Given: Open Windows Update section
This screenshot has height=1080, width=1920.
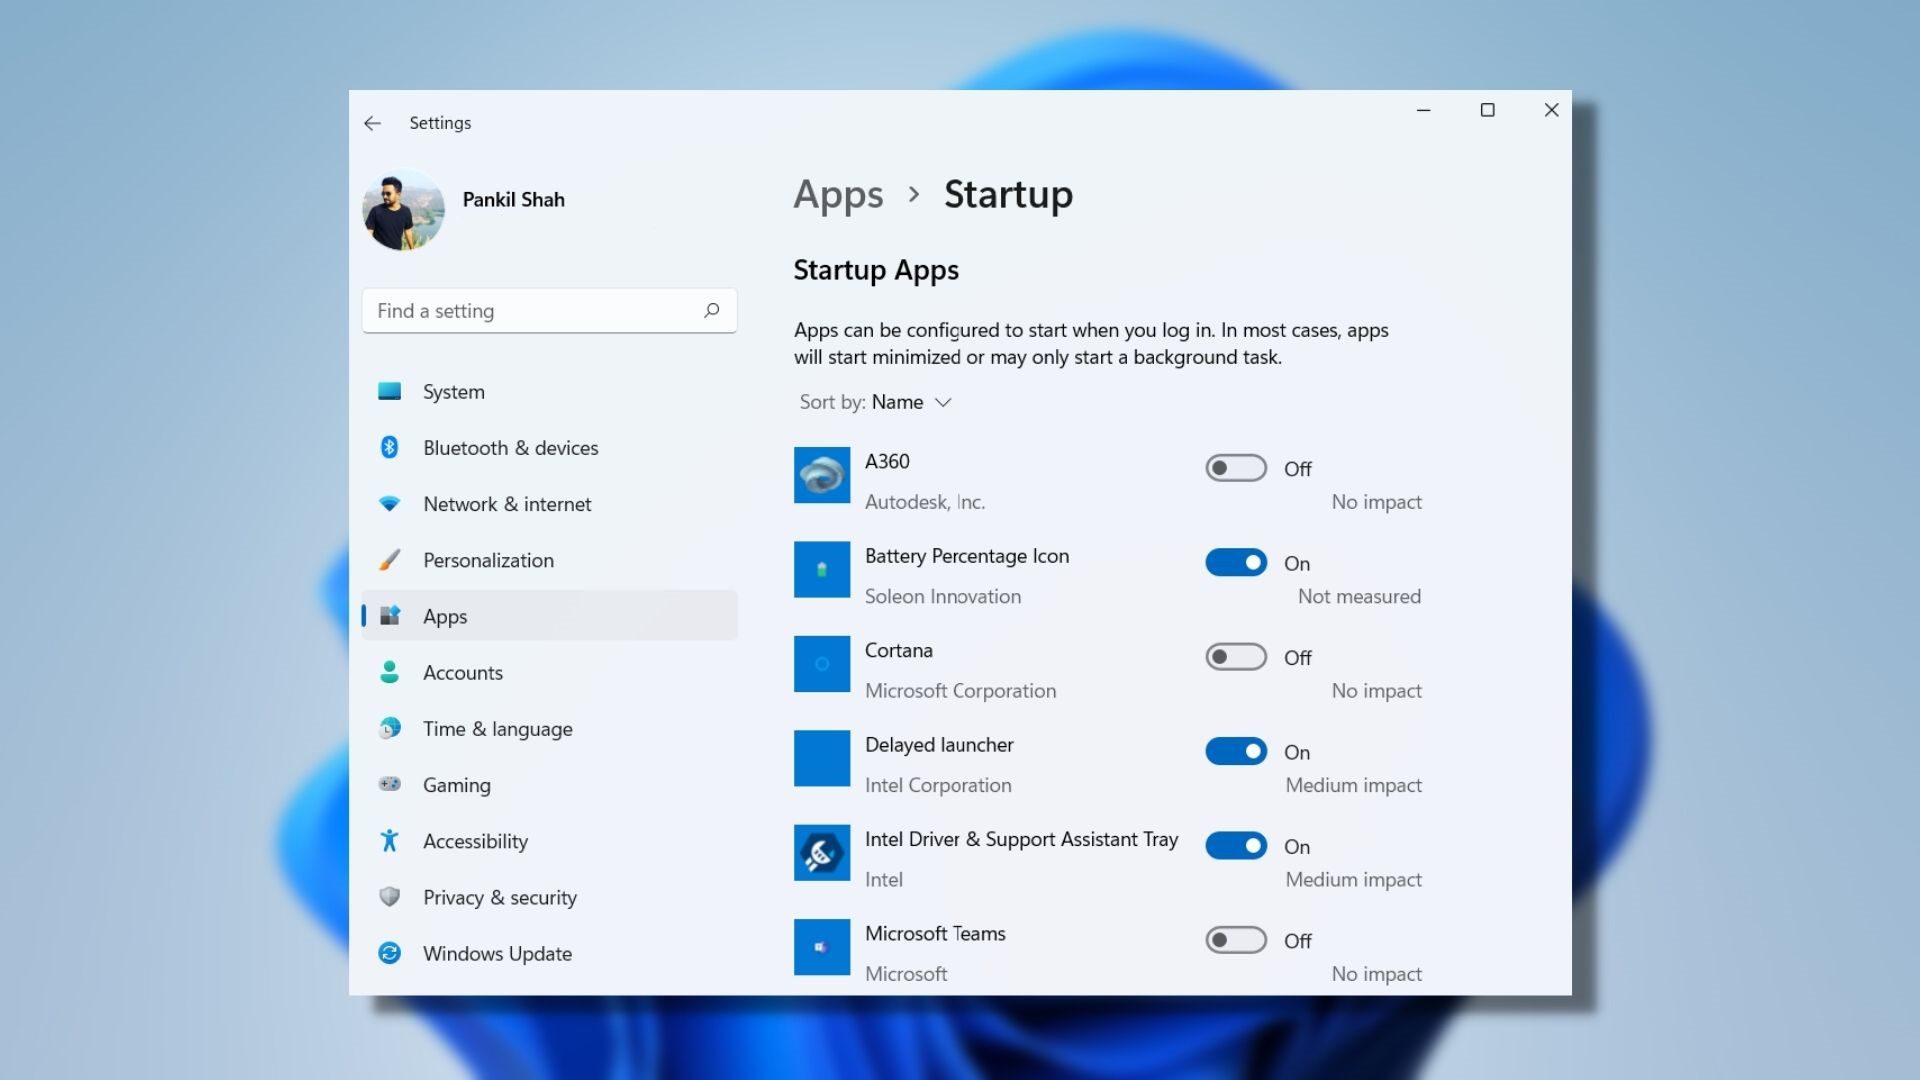Looking at the screenshot, I should click(x=549, y=953).
